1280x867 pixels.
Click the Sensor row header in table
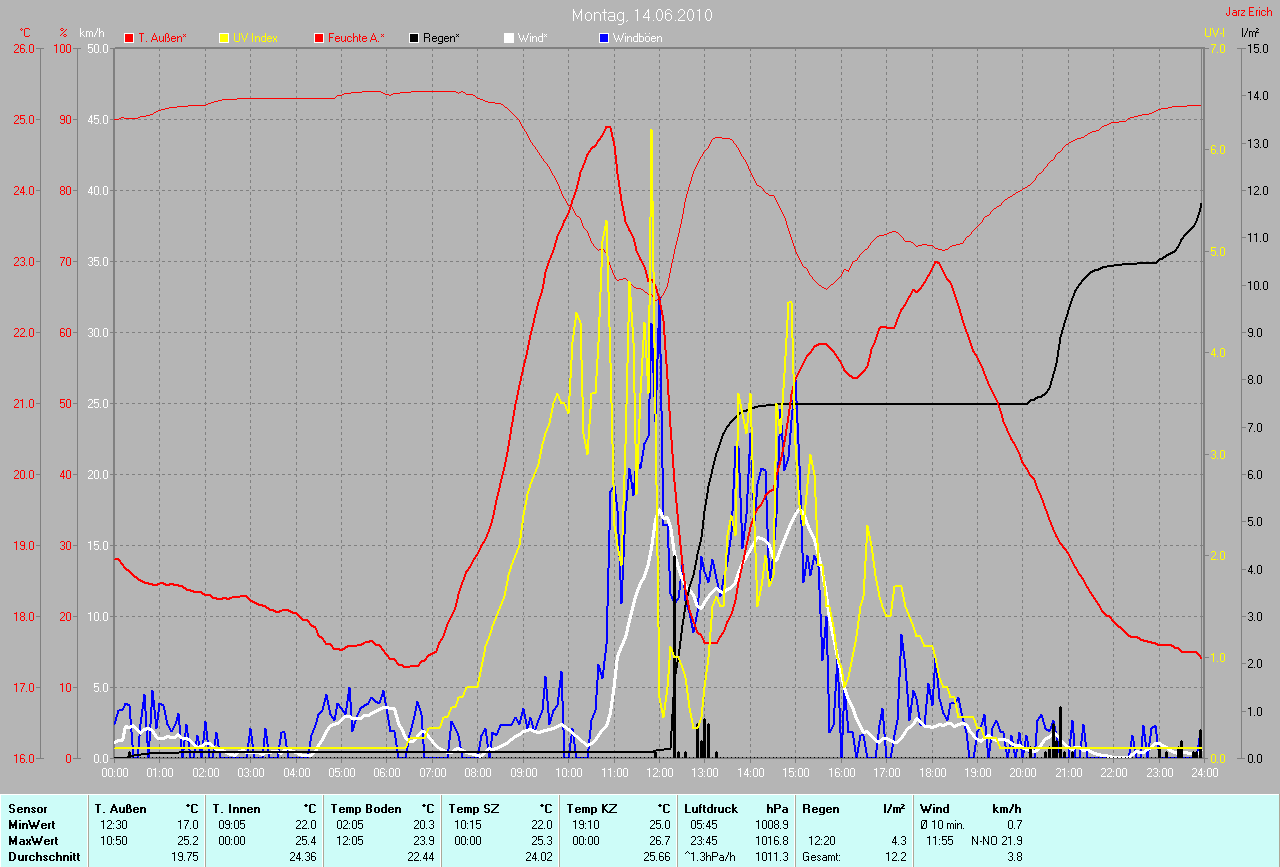(x=27, y=808)
